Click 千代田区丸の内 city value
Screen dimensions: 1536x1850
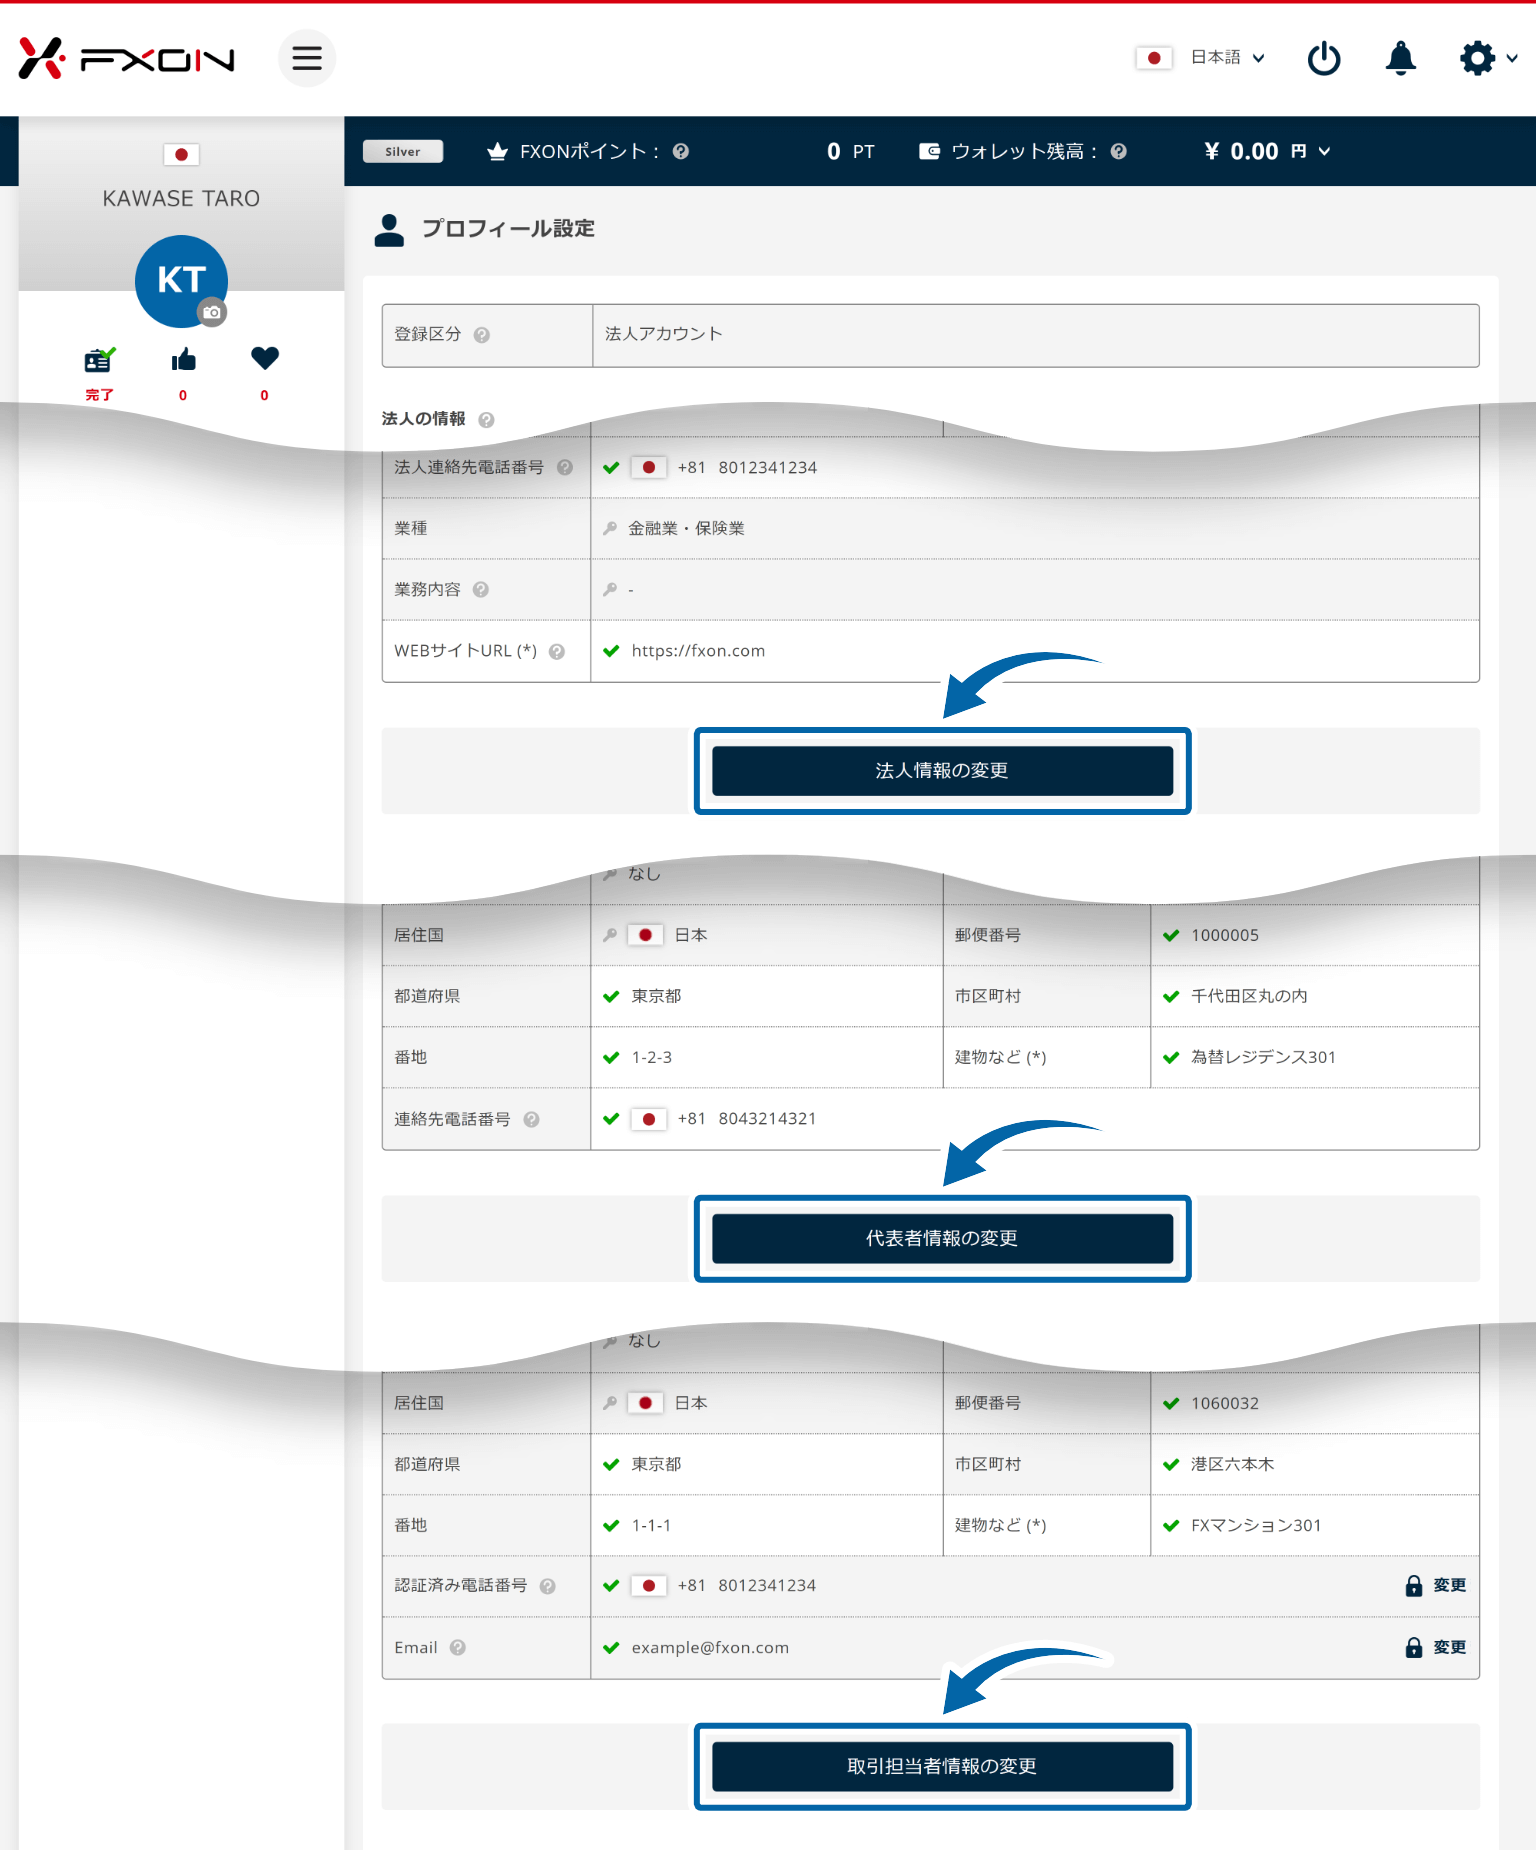pos(1249,996)
